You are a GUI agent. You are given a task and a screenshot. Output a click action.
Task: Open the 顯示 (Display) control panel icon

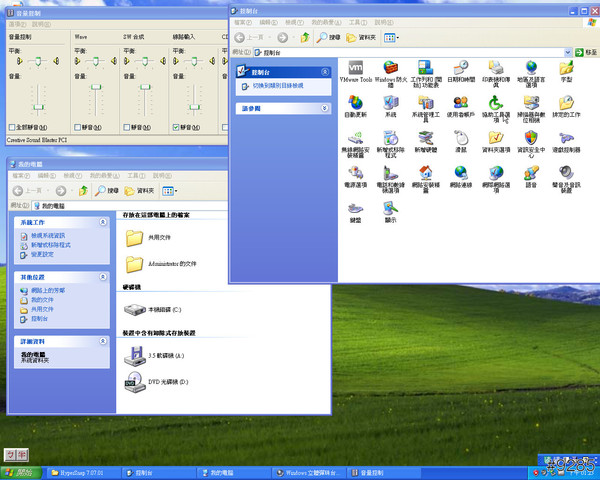(390, 207)
